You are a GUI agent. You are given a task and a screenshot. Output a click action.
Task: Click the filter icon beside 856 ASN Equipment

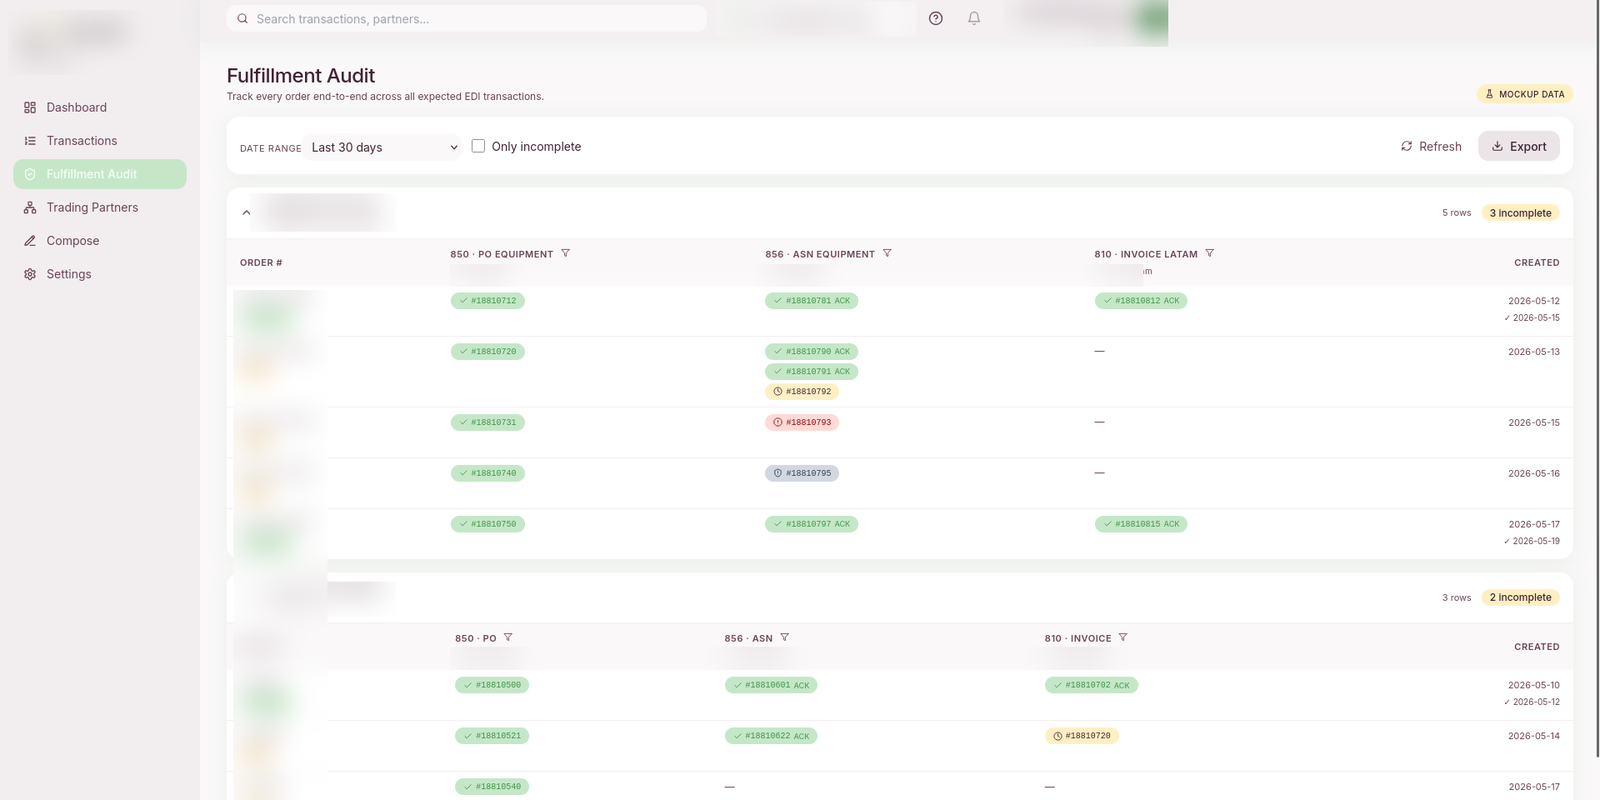tap(887, 254)
